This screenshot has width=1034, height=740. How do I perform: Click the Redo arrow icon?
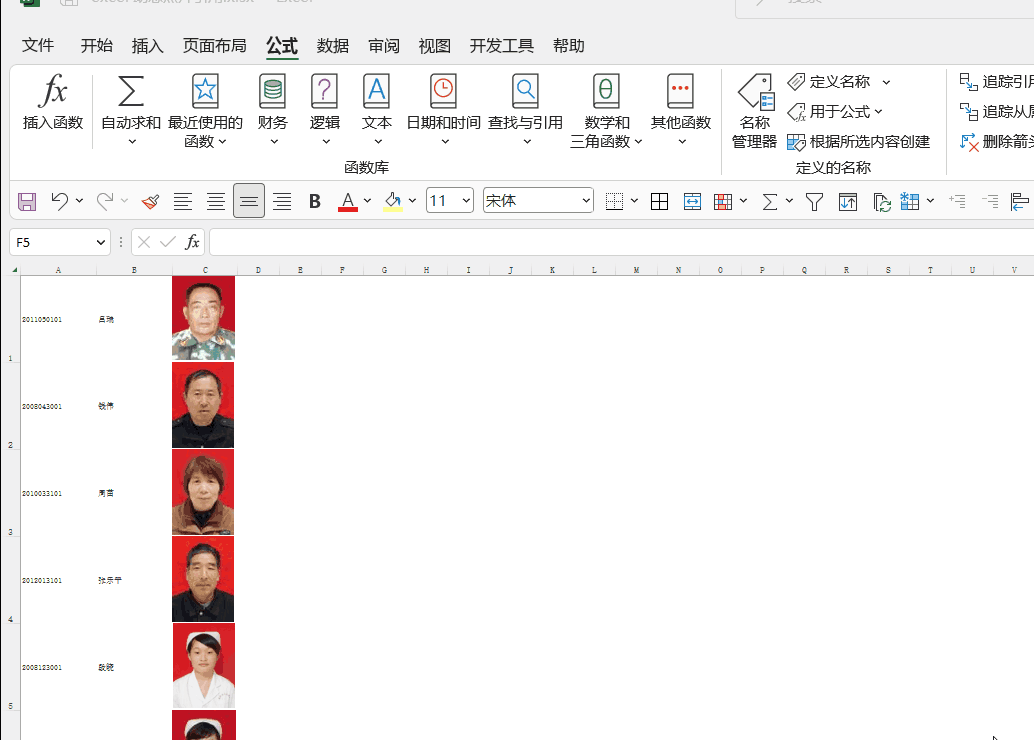coord(104,200)
